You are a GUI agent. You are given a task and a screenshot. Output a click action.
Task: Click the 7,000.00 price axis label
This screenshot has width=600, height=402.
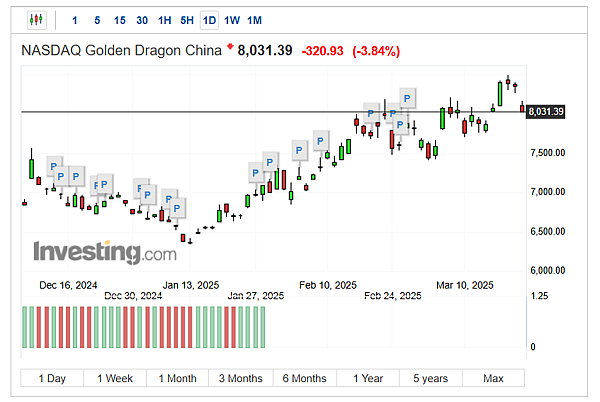pos(548,192)
